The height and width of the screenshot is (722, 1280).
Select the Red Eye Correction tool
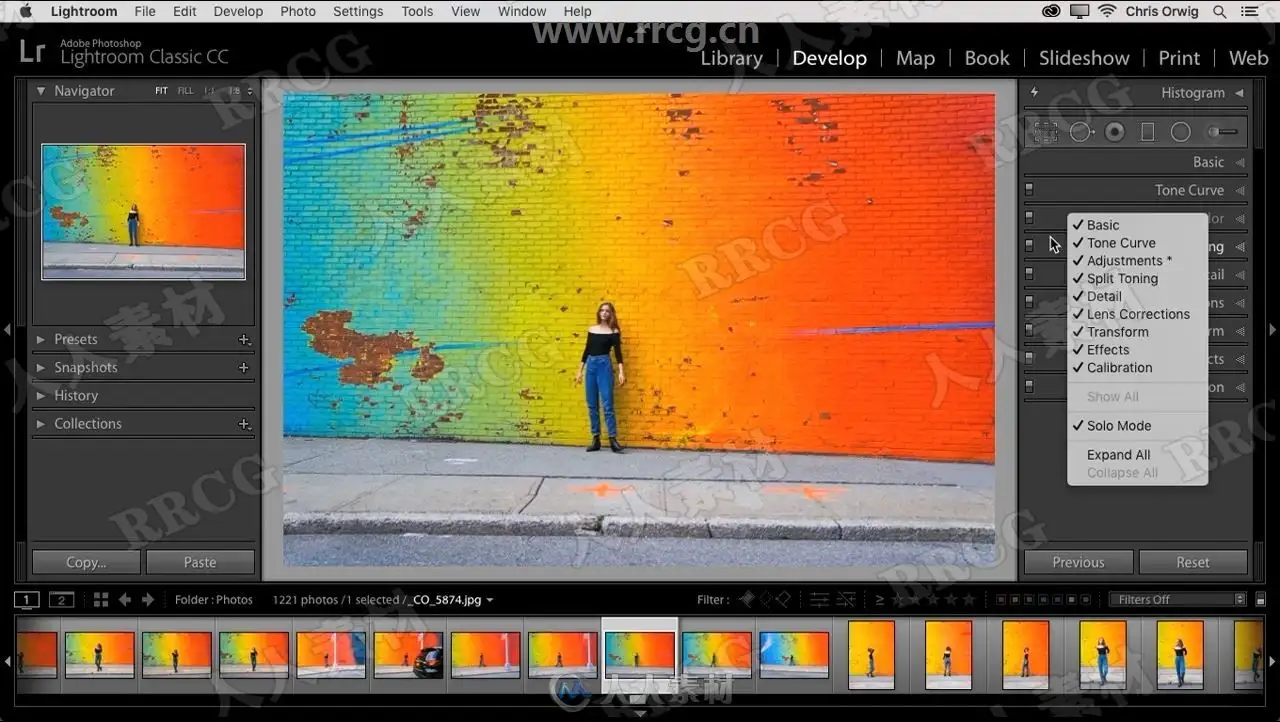coord(1115,132)
